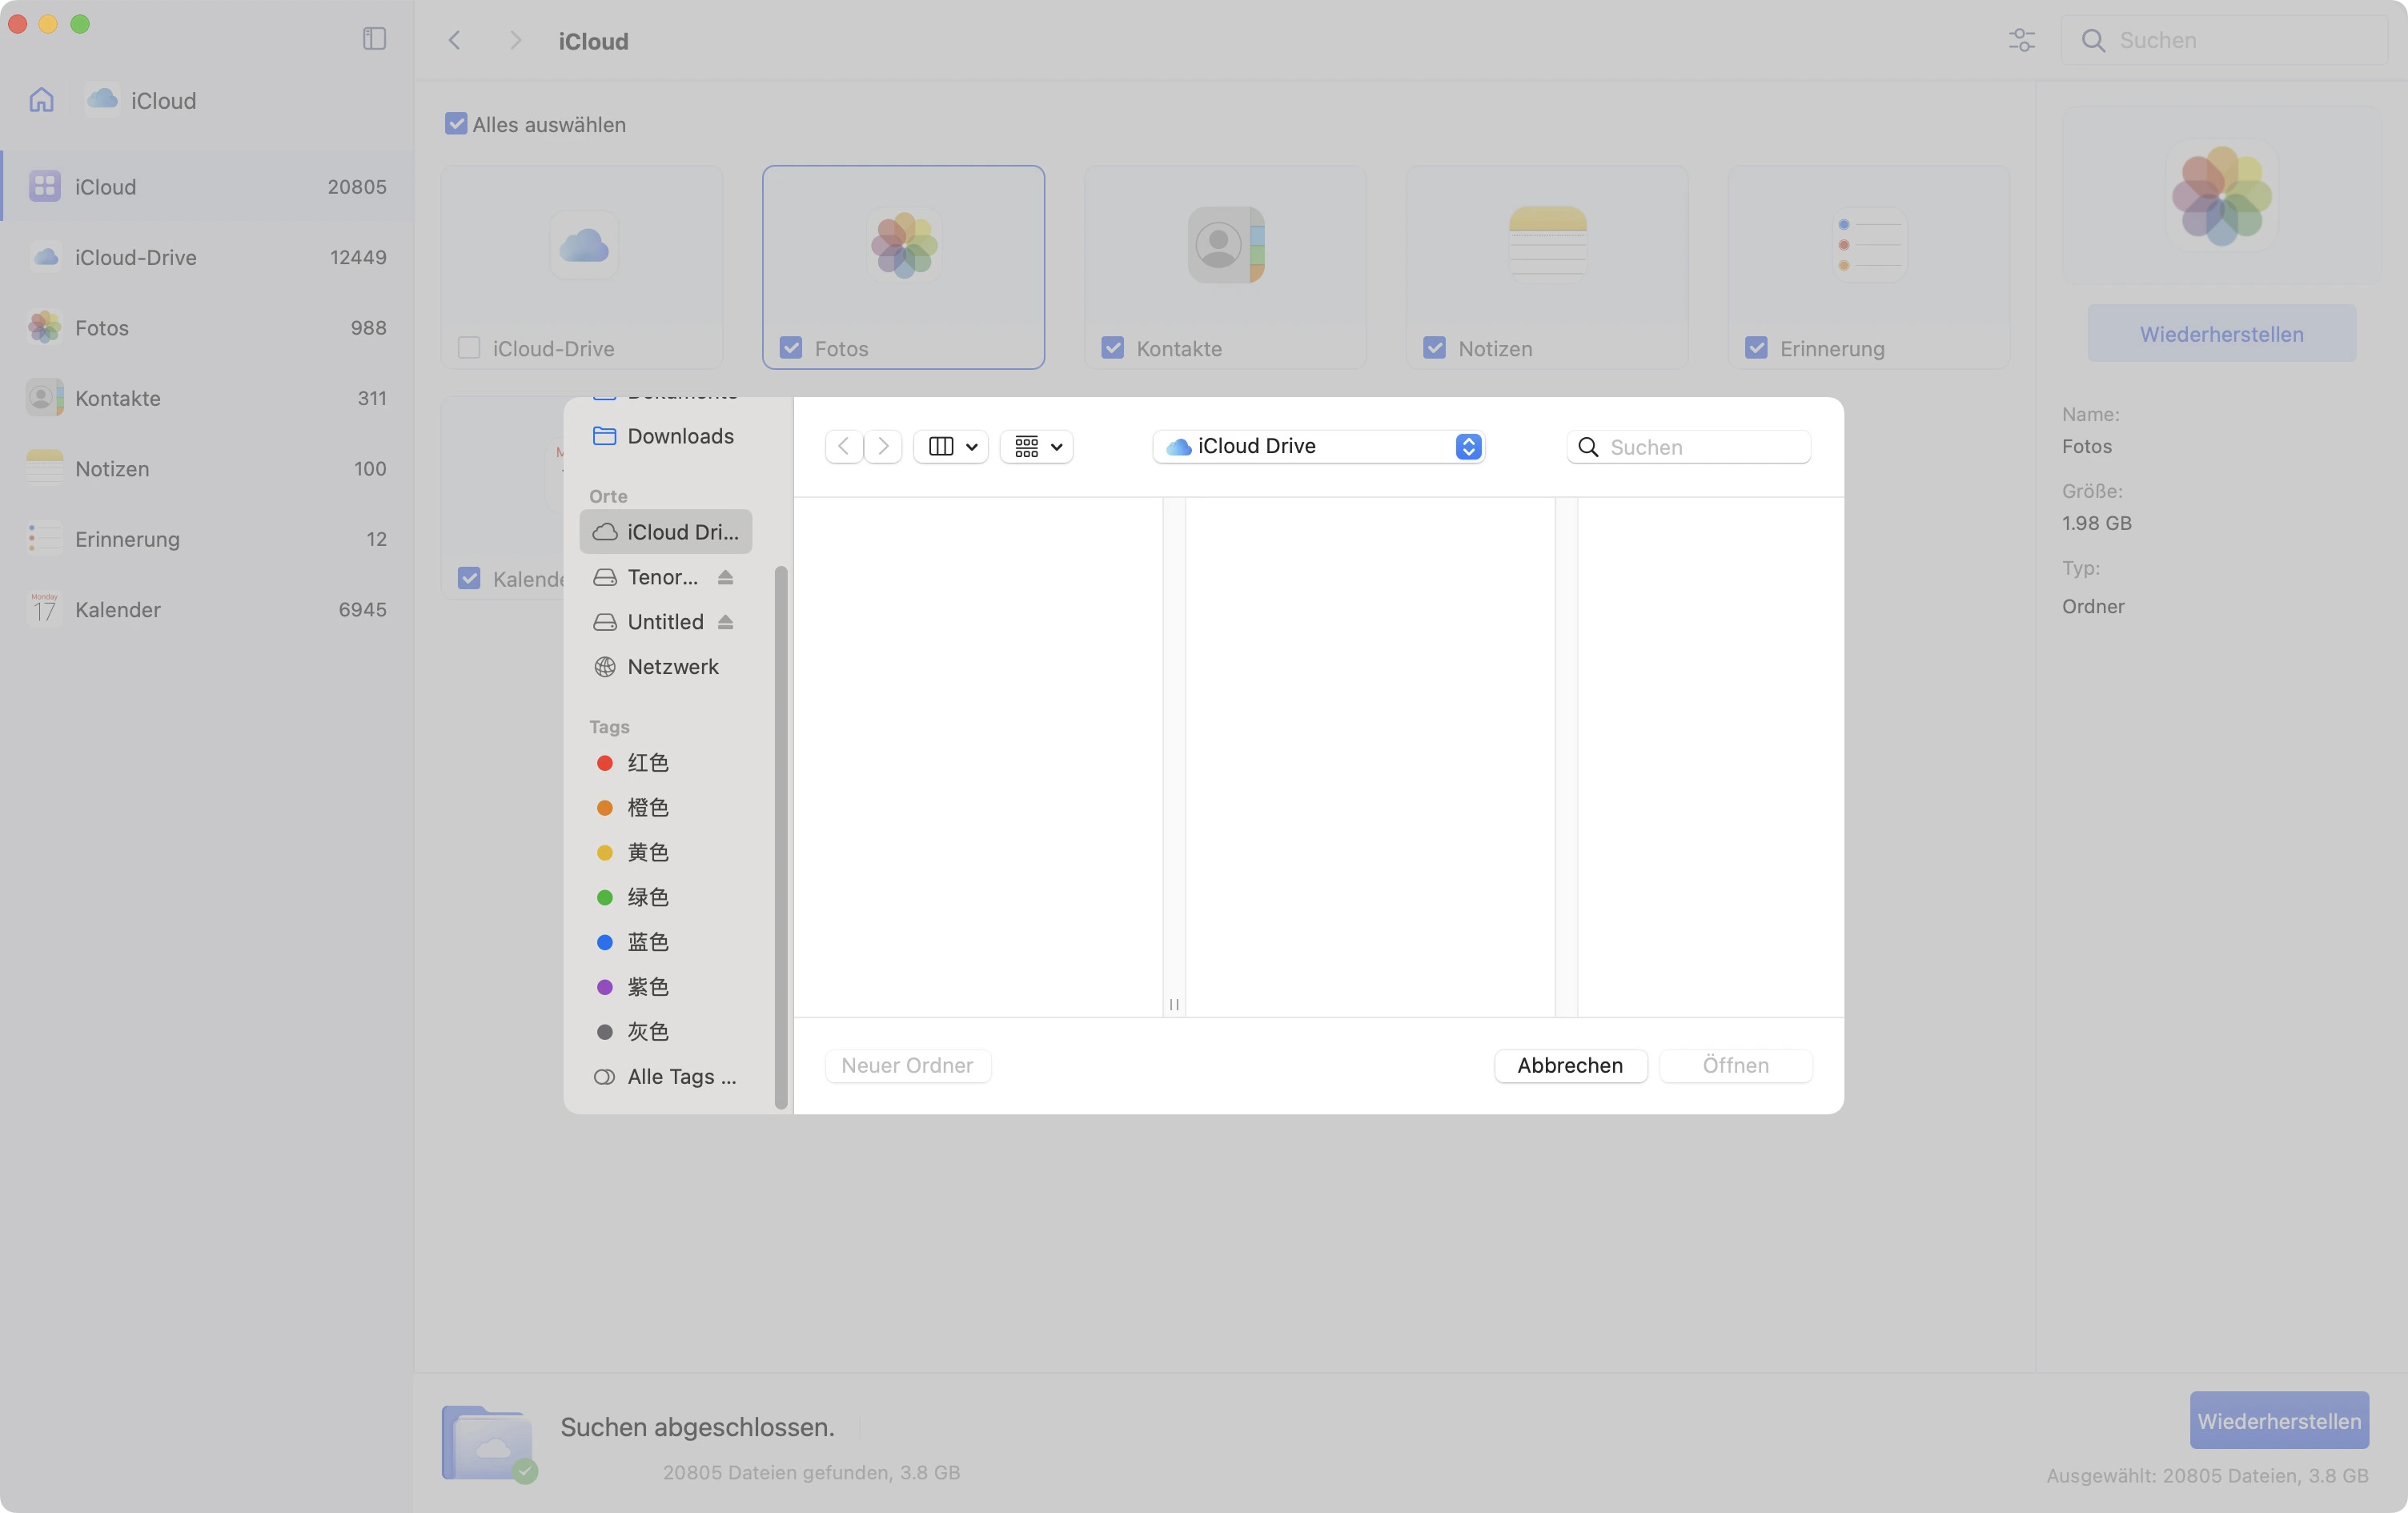Click Öffnen in file dialog

pos(1736,1065)
